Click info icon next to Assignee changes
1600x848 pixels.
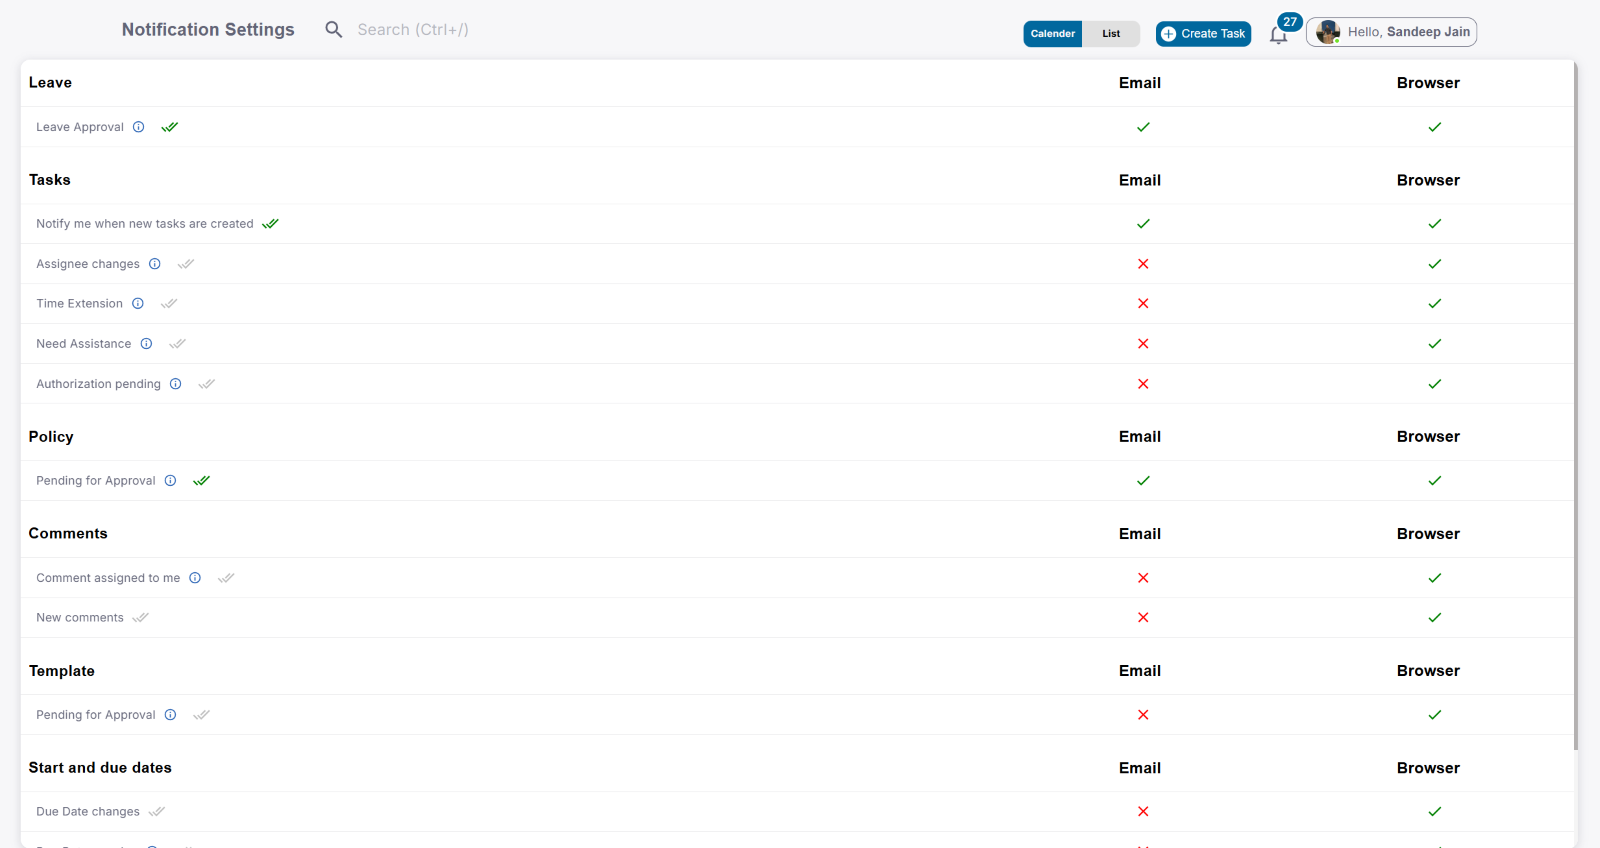coord(155,264)
